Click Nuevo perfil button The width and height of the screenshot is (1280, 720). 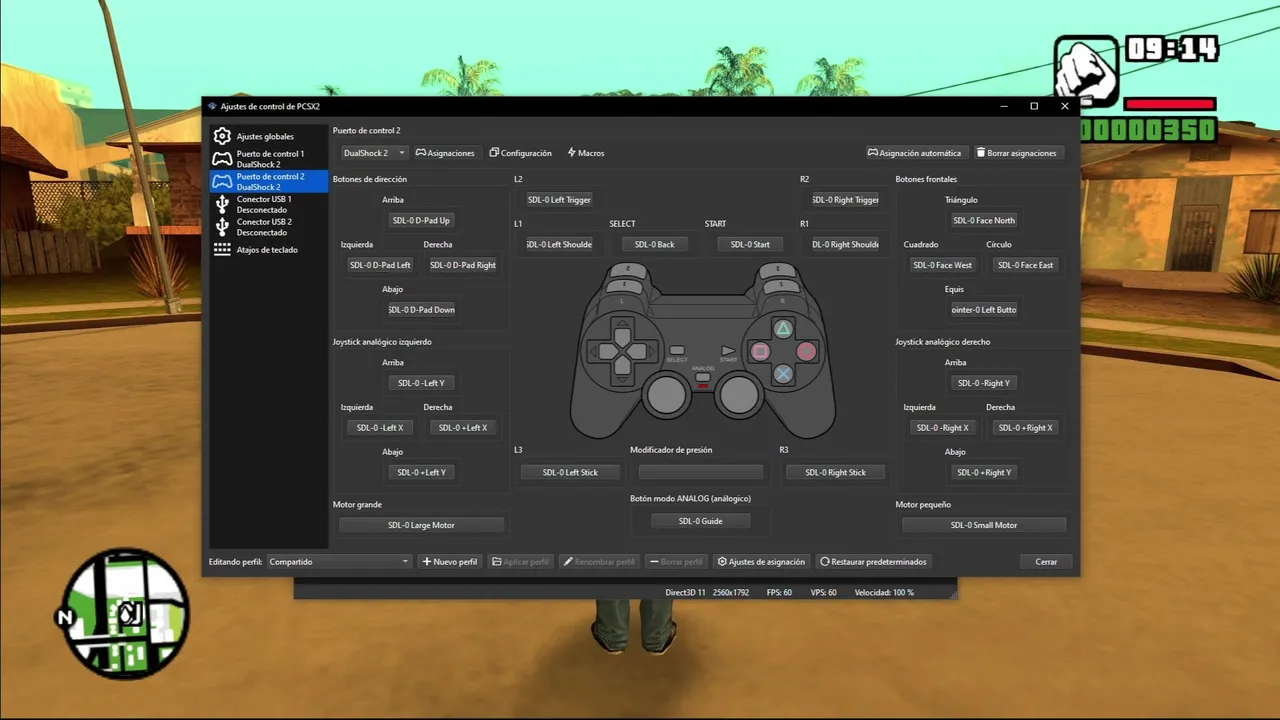click(x=450, y=562)
